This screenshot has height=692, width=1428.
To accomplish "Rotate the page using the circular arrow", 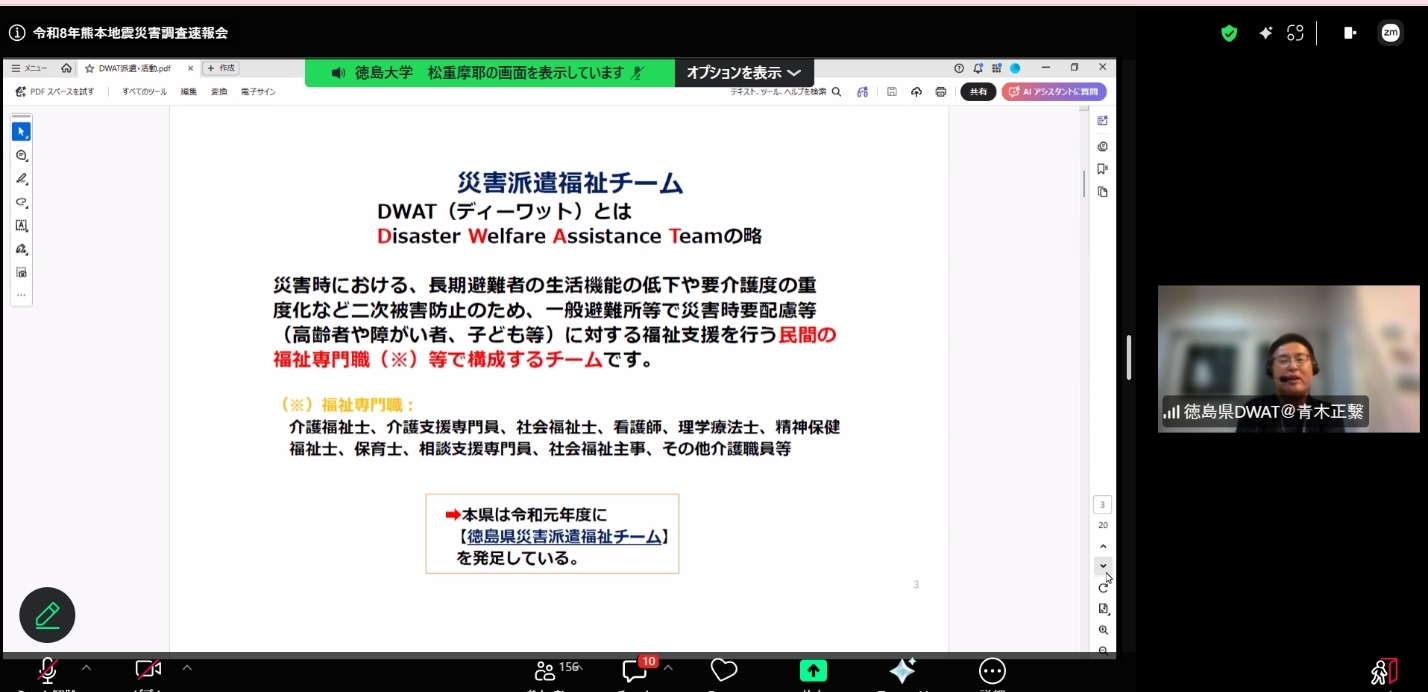I will point(1103,587).
